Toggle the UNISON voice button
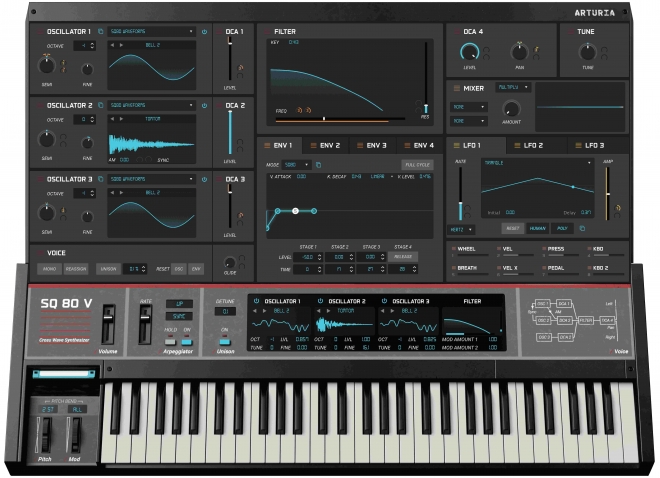The height and width of the screenshot is (478, 660). 106,269
